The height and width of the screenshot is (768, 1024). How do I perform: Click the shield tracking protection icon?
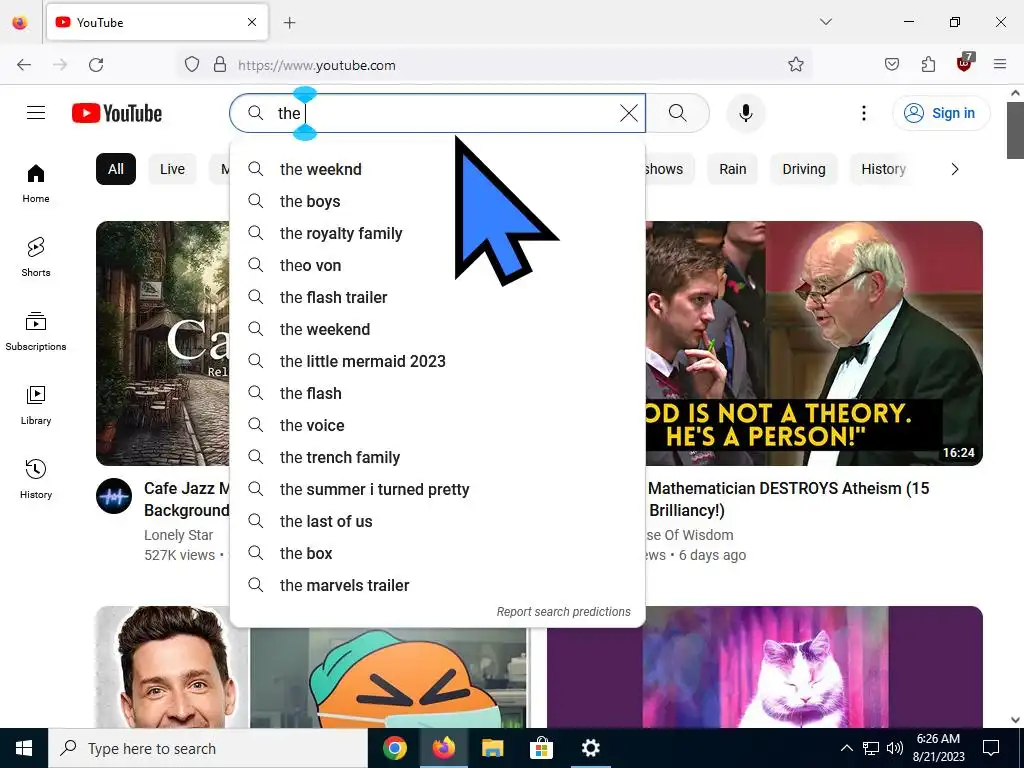(x=191, y=65)
